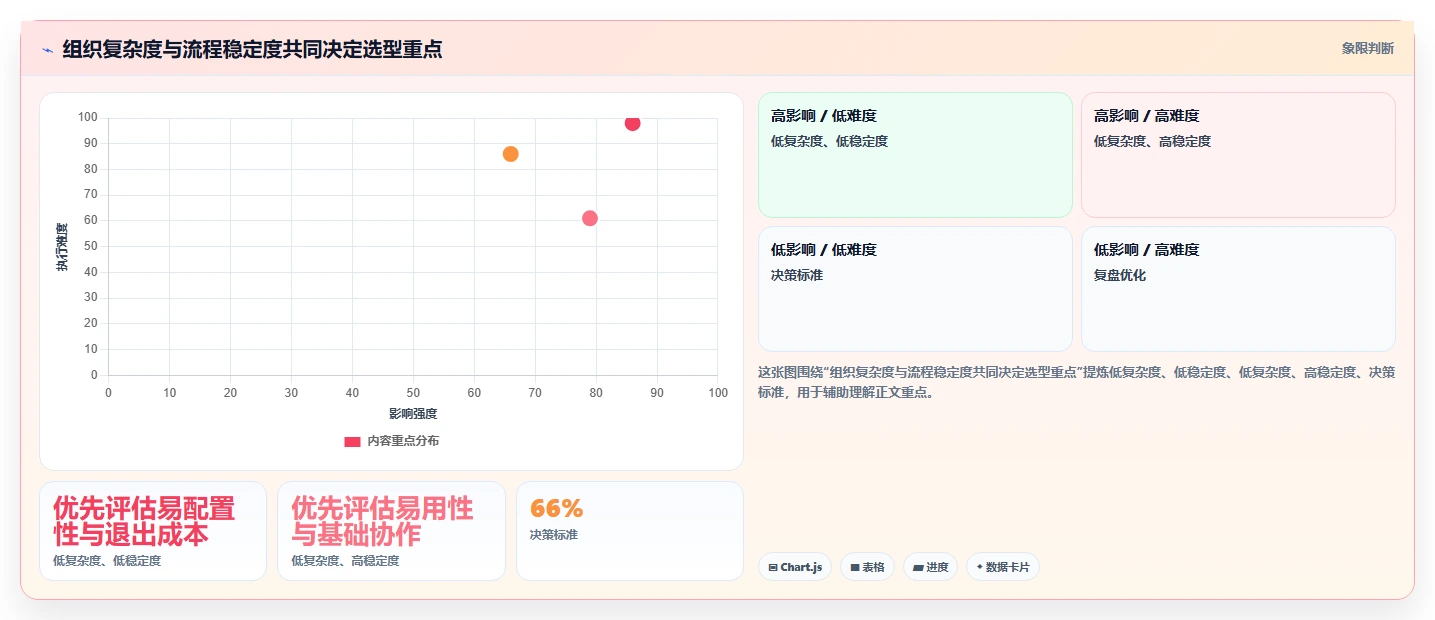Screen dimensions: 1435x620
Task: Toggle the 内容重点分布 legend color box
Action: tap(352, 441)
